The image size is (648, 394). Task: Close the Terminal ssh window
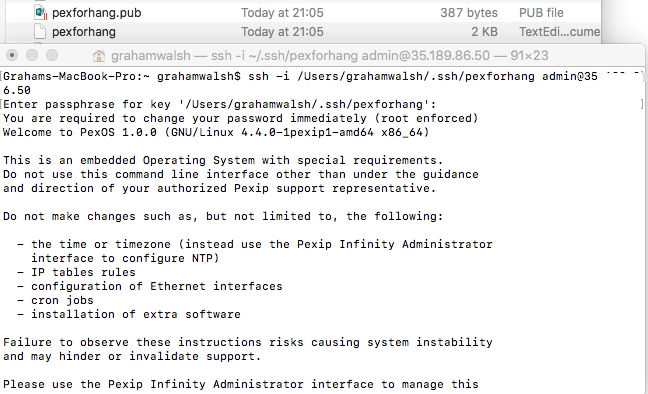12,55
